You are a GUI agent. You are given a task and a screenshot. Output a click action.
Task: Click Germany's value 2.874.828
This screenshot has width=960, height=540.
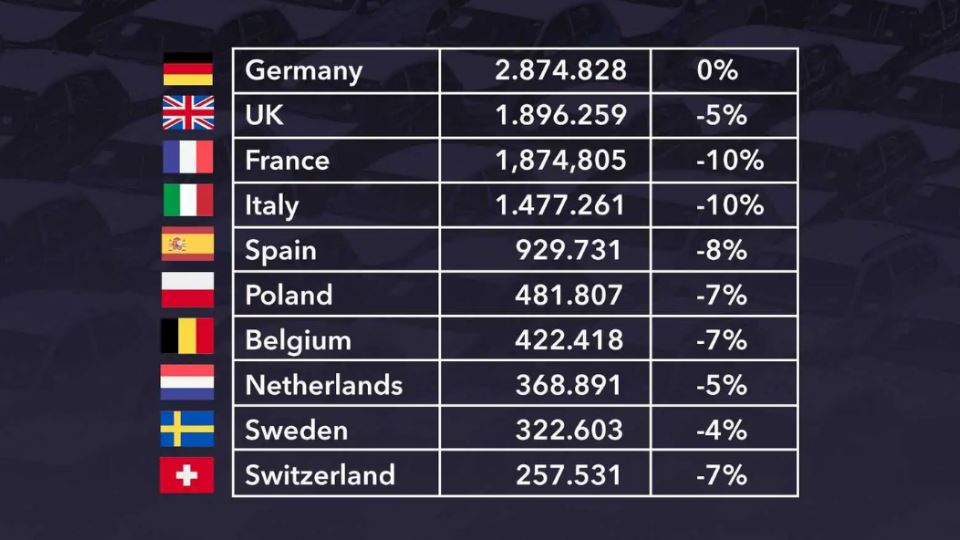coord(561,71)
